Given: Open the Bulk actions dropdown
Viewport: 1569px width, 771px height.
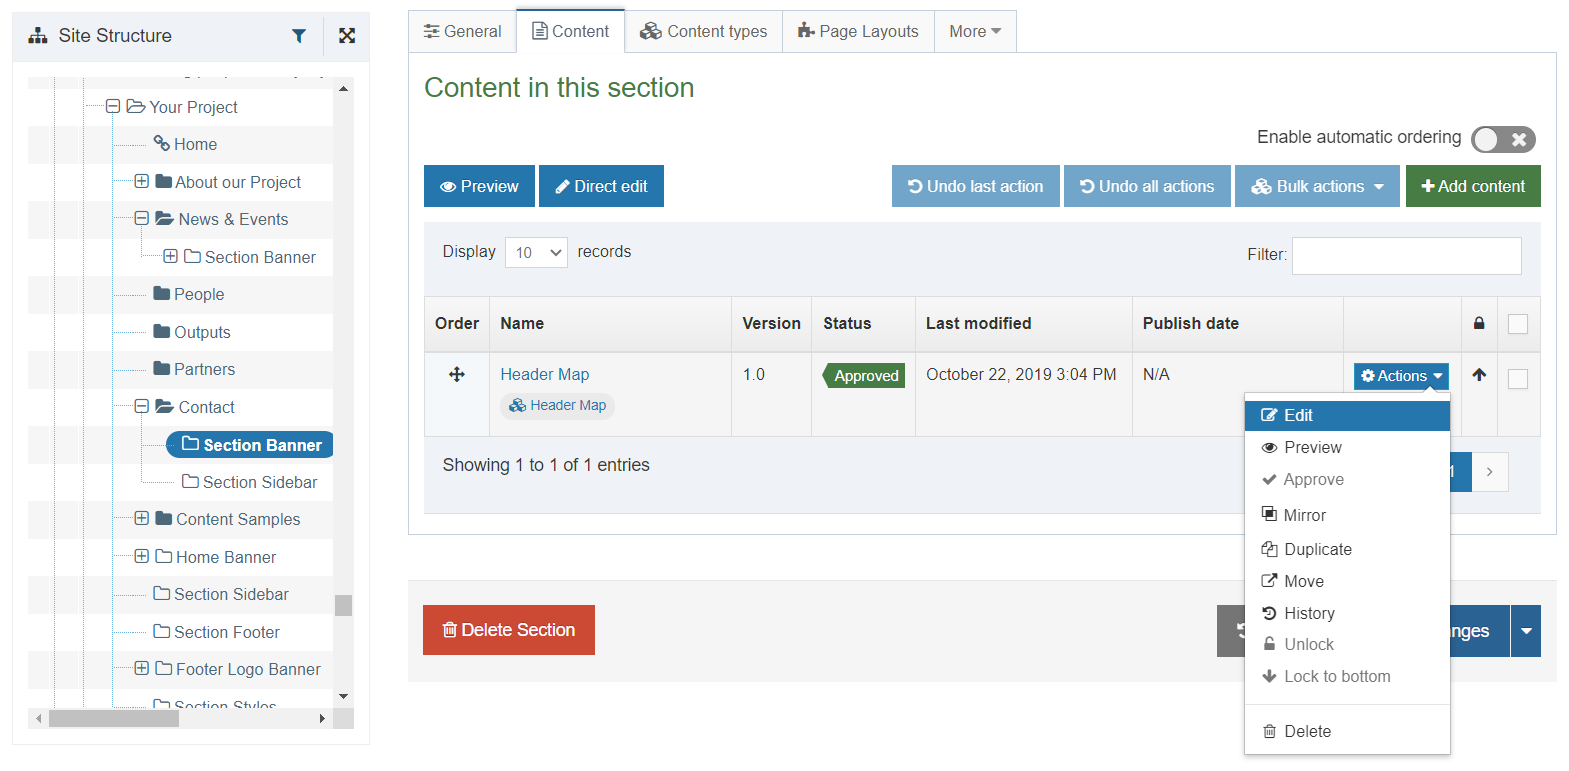Looking at the screenshot, I should (1317, 186).
